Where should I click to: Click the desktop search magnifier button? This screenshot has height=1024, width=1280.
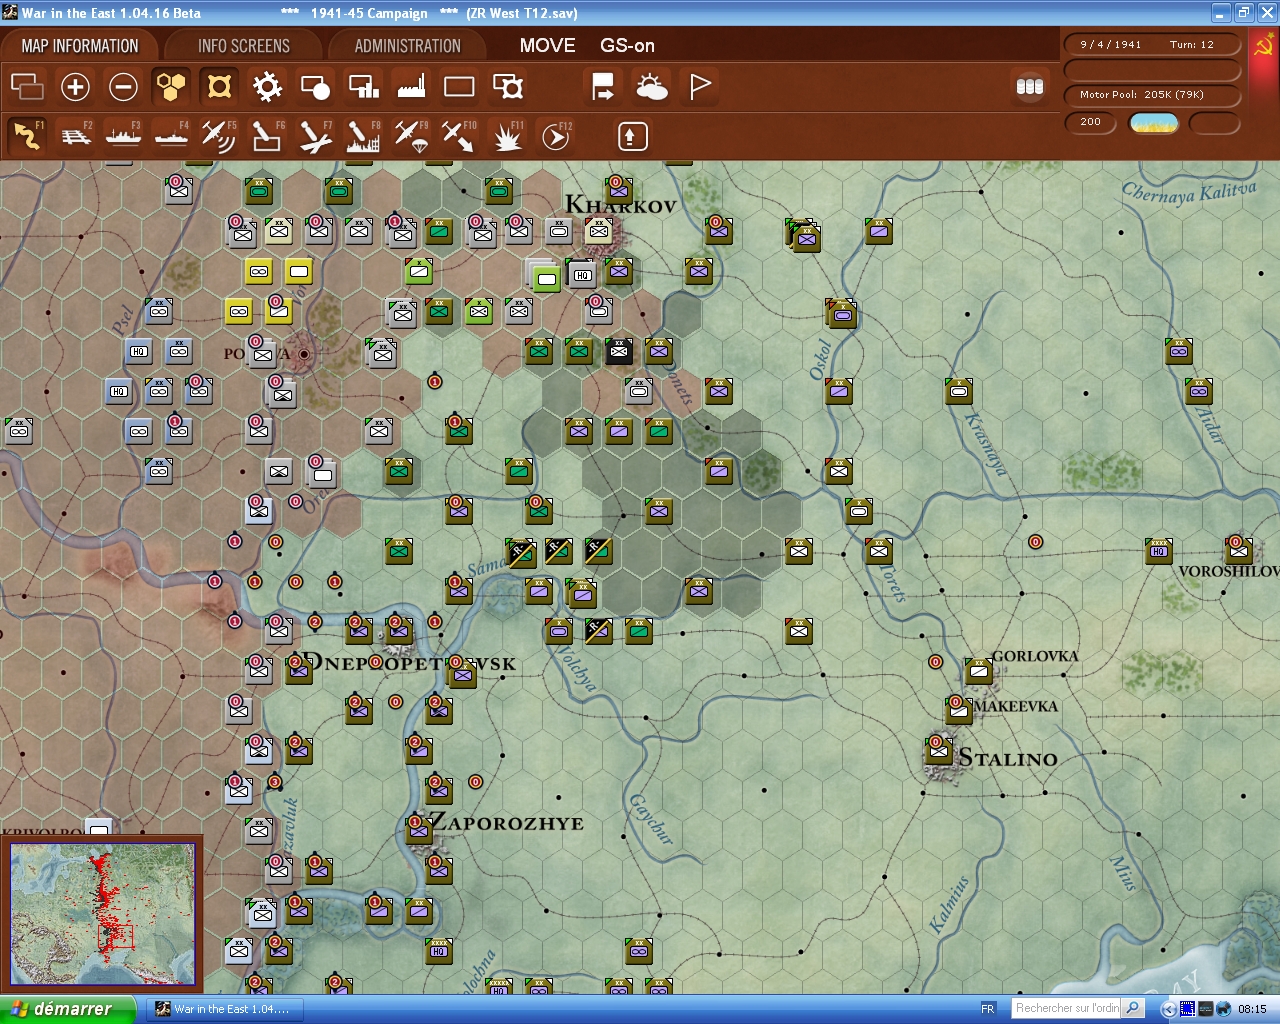click(x=1133, y=1008)
